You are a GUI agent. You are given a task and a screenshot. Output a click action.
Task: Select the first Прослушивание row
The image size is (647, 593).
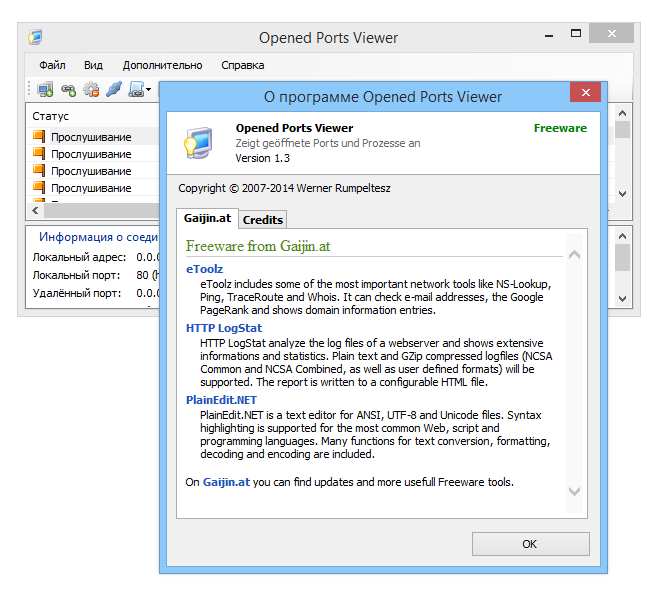click(91, 137)
